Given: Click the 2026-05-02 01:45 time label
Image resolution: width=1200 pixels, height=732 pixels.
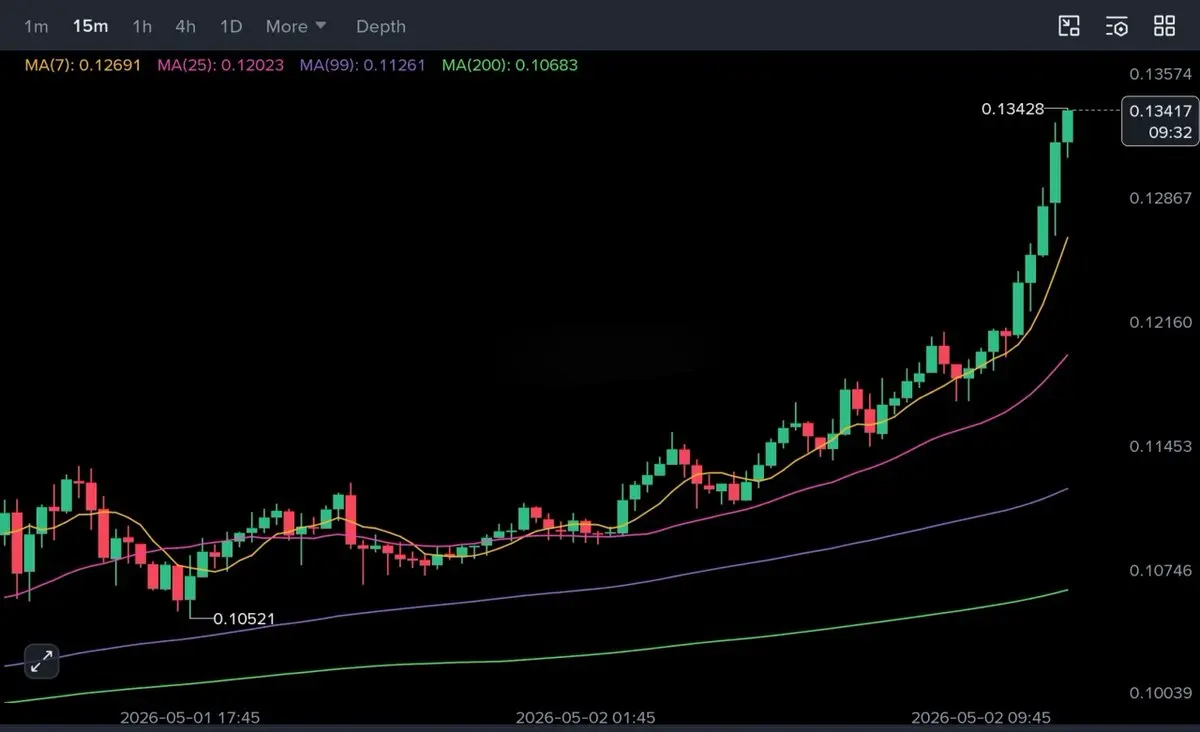Looking at the screenshot, I should [x=586, y=717].
